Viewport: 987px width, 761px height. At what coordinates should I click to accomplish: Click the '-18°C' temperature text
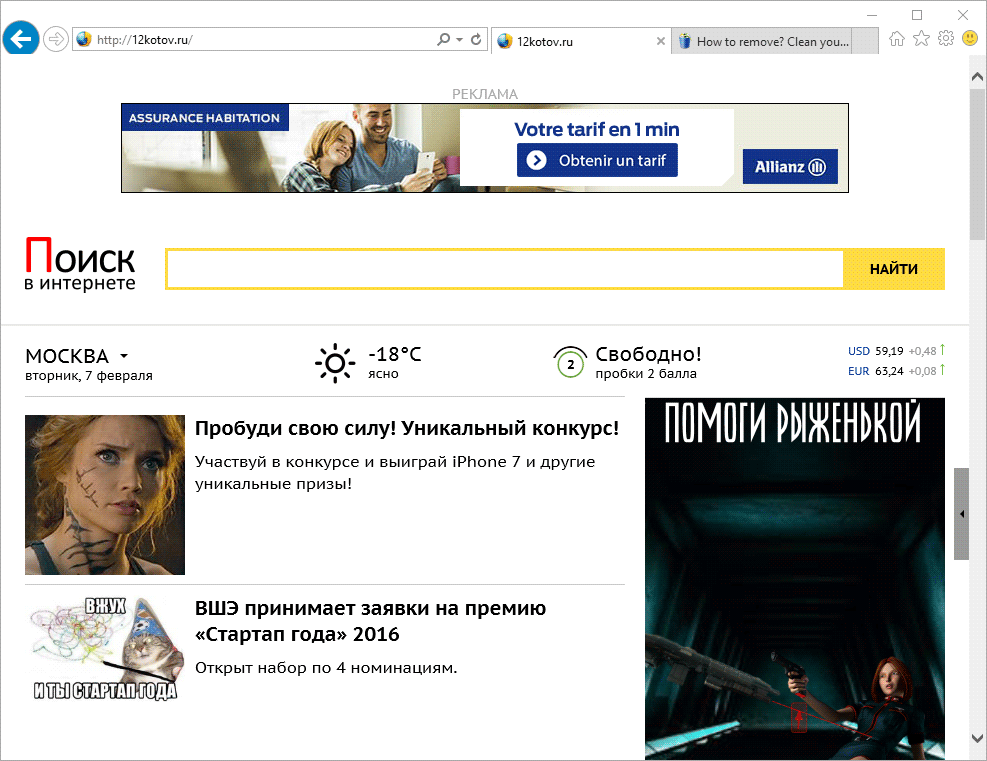point(395,354)
